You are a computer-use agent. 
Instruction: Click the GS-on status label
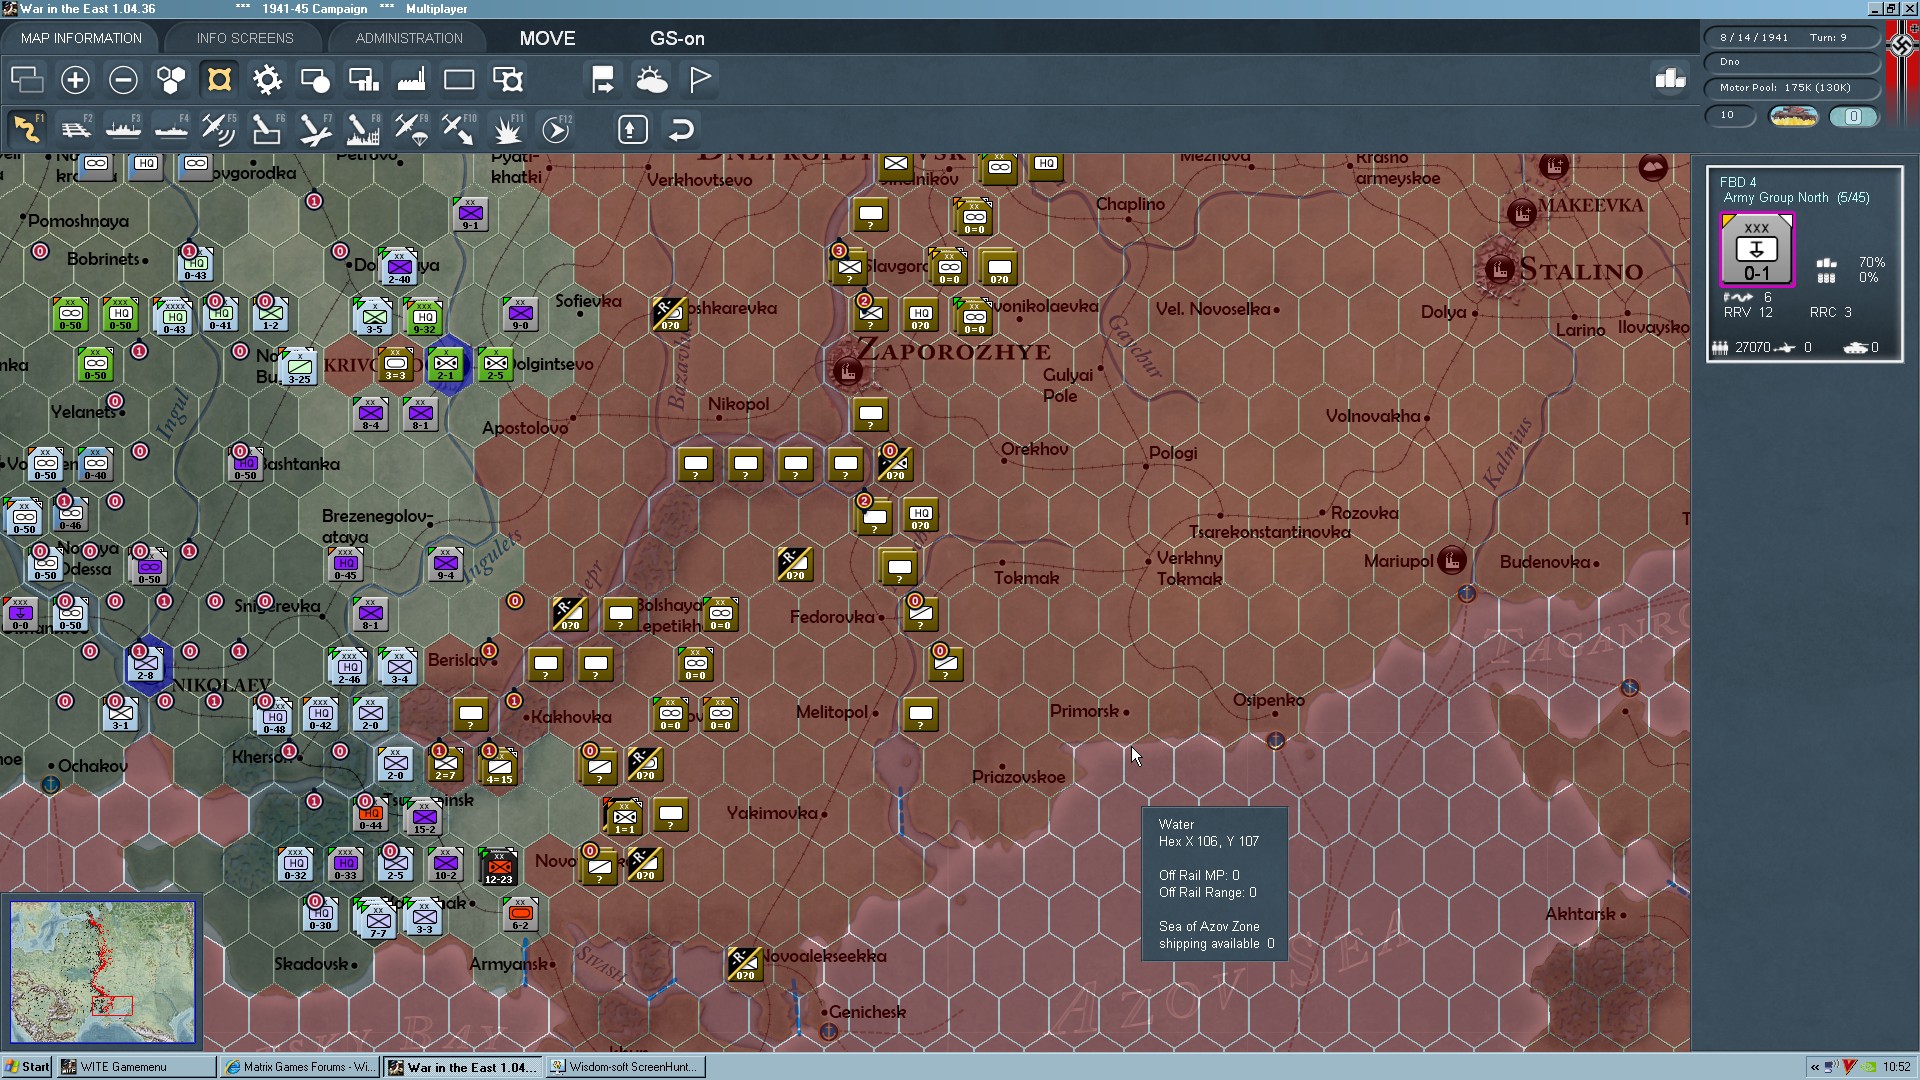click(x=677, y=38)
